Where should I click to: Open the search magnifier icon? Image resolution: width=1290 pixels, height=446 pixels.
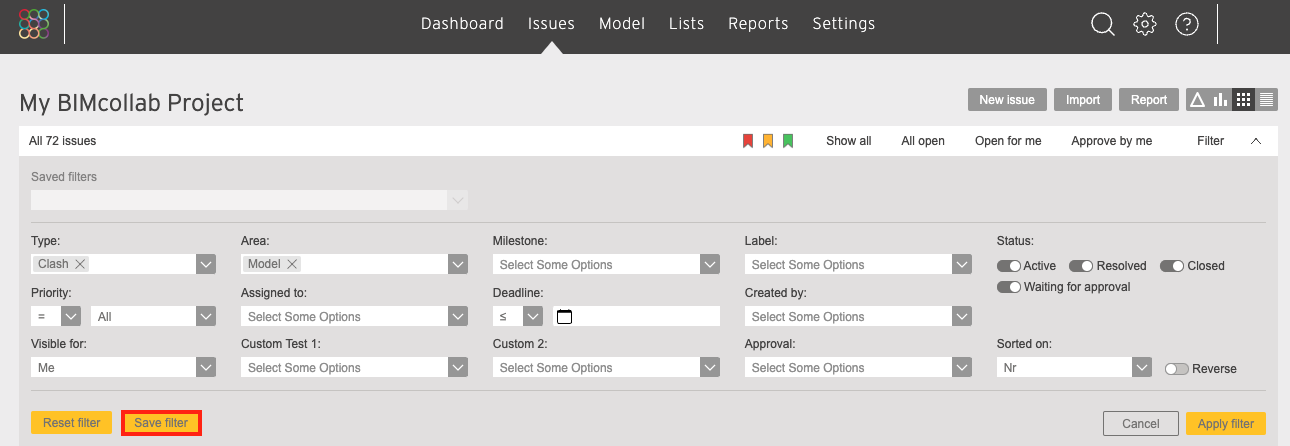[x=1102, y=24]
